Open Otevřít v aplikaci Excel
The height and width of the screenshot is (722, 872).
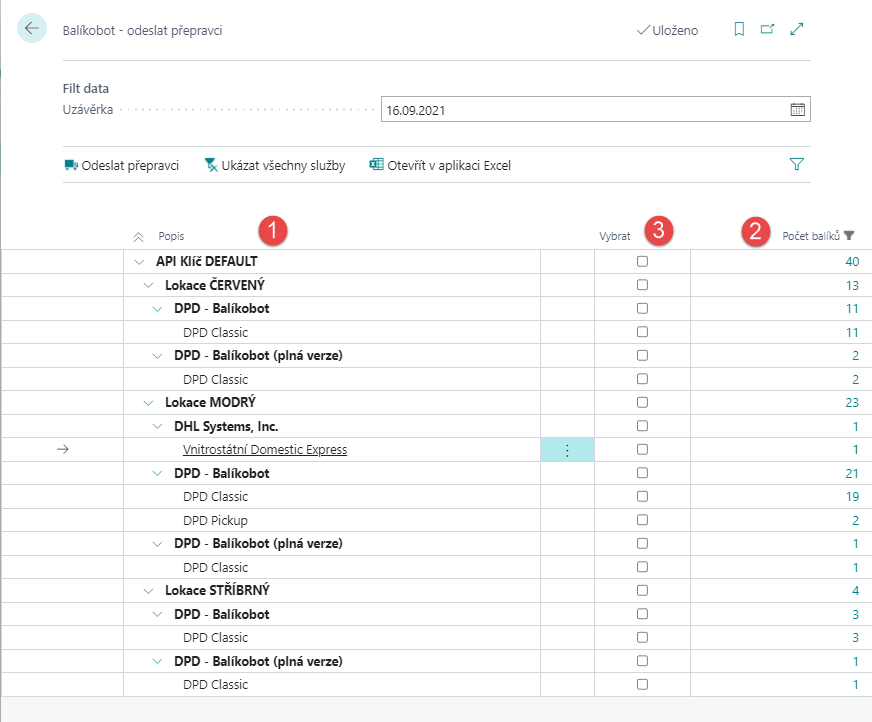coord(440,165)
